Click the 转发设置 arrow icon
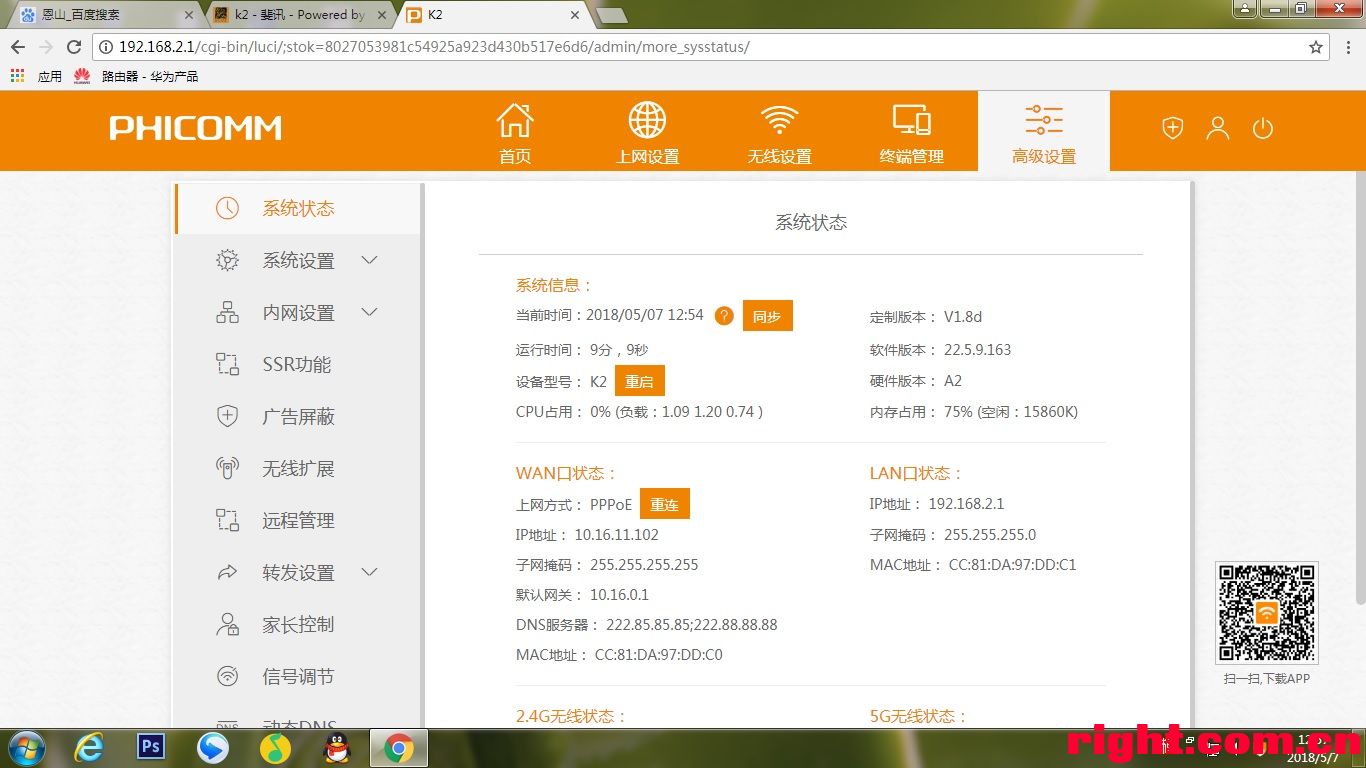This screenshot has height=768, width=1366. [228, 573]
